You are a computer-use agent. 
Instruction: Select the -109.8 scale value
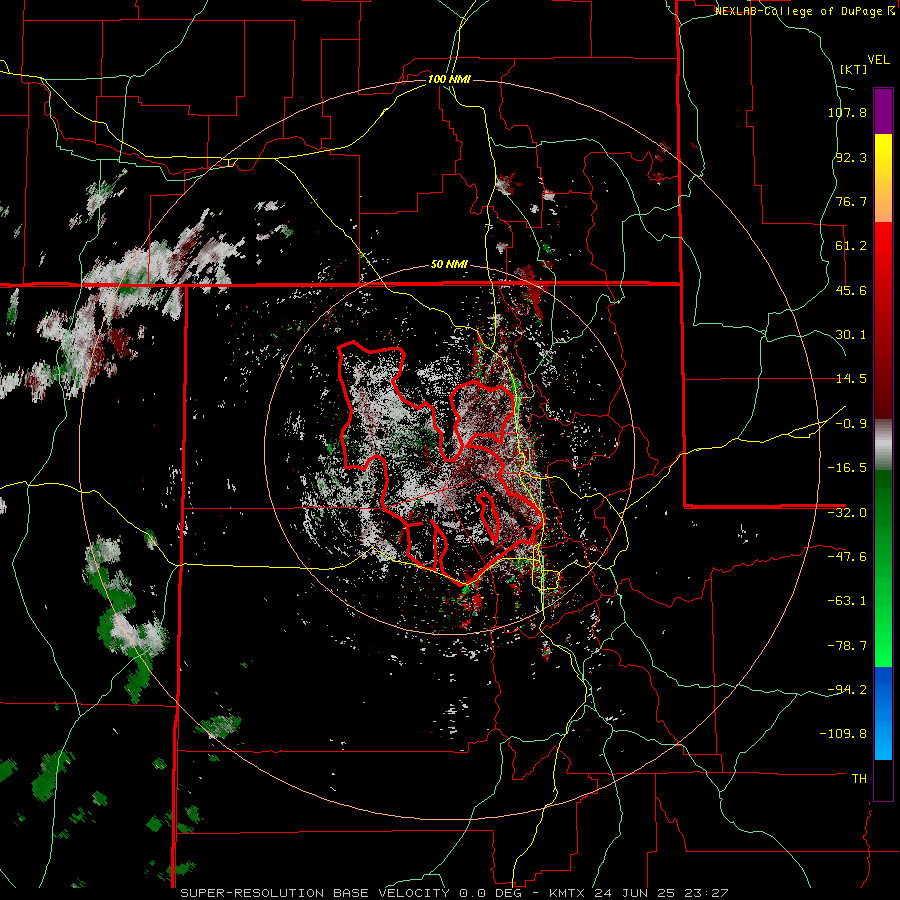[x=844, y=734]
